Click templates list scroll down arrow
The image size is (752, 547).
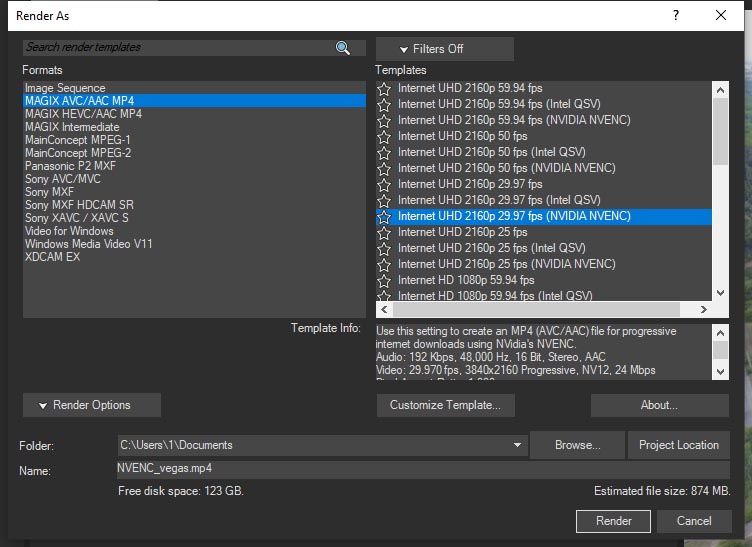tap(720, 293)
